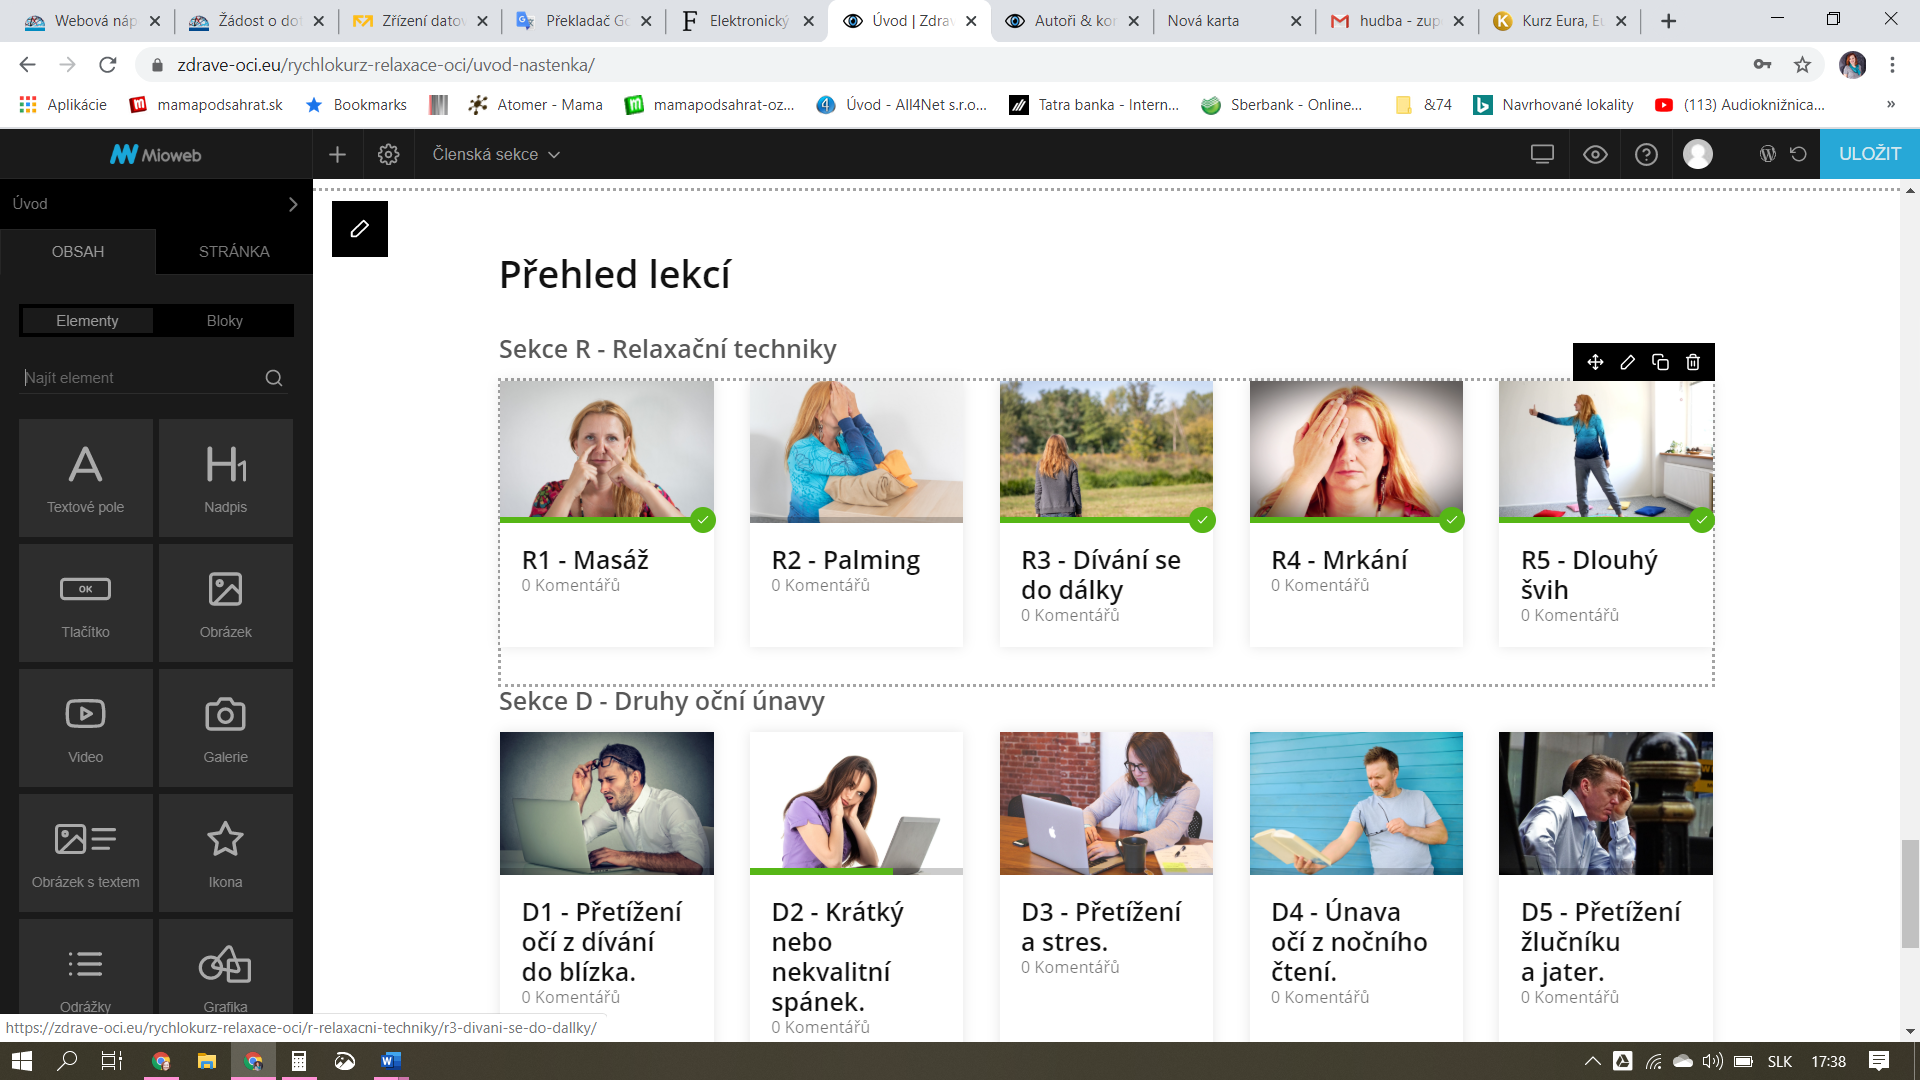The height and width of the screenshot is (1080, 1920).
Task: Click black pencil edit button on page
Action: coord(359,229)
